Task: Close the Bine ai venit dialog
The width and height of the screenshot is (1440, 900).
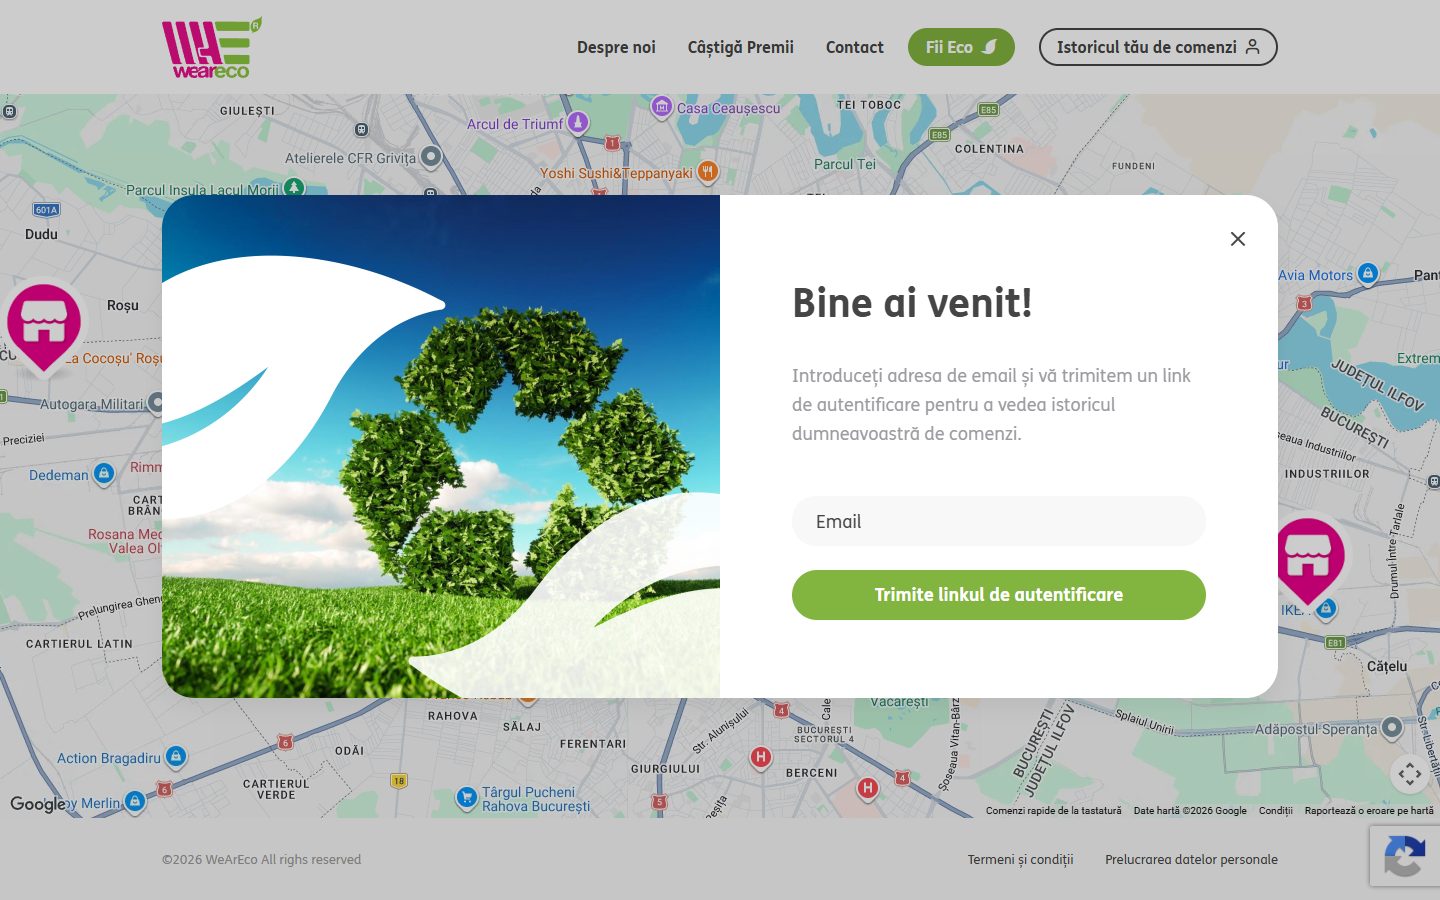Action: 1238,239
